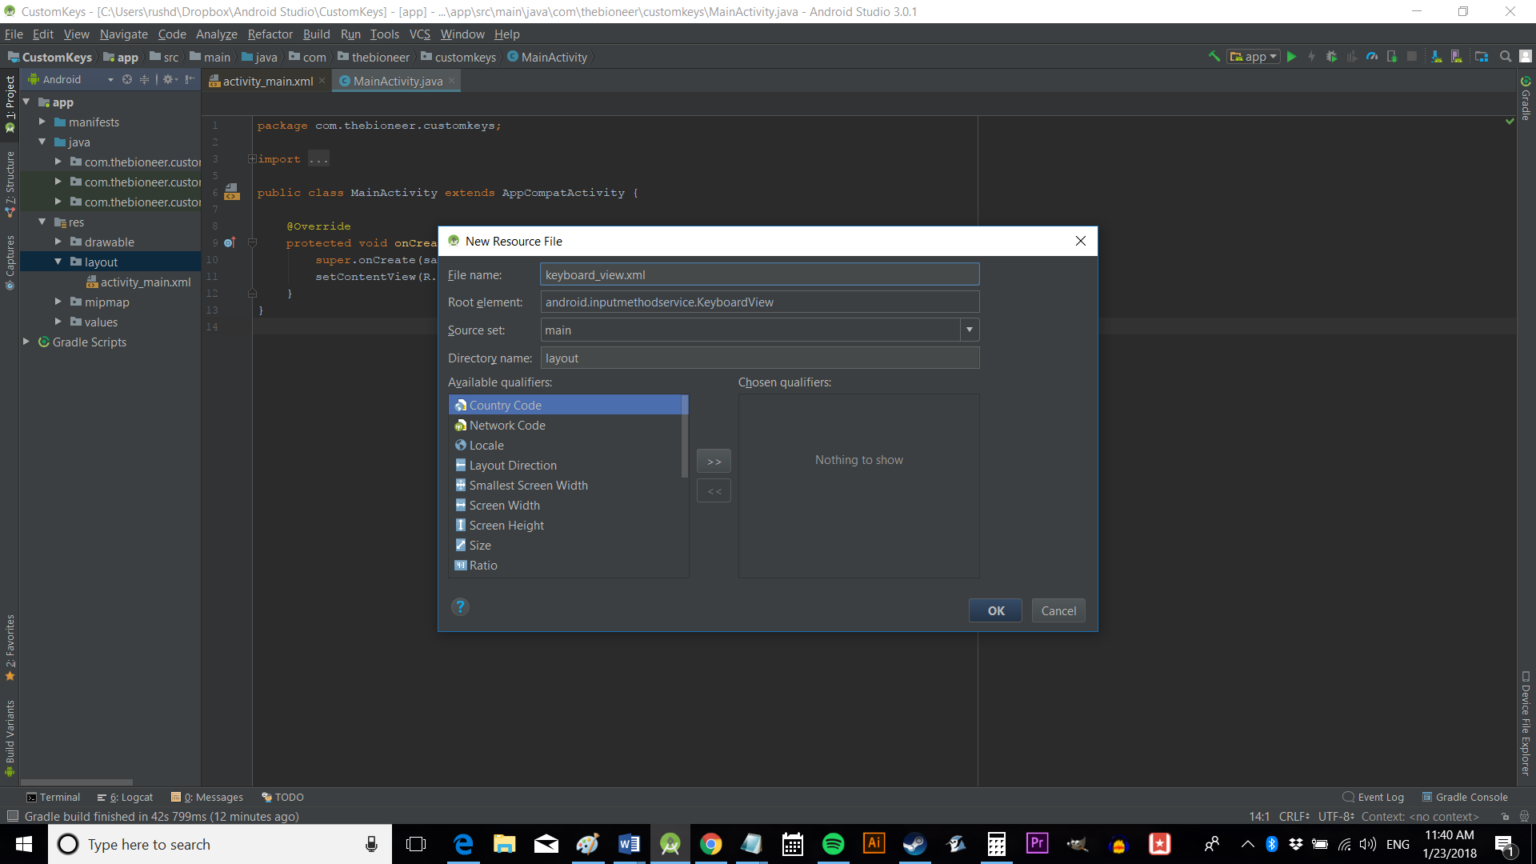Click the Make Project hammer icon

[1214, 57]
